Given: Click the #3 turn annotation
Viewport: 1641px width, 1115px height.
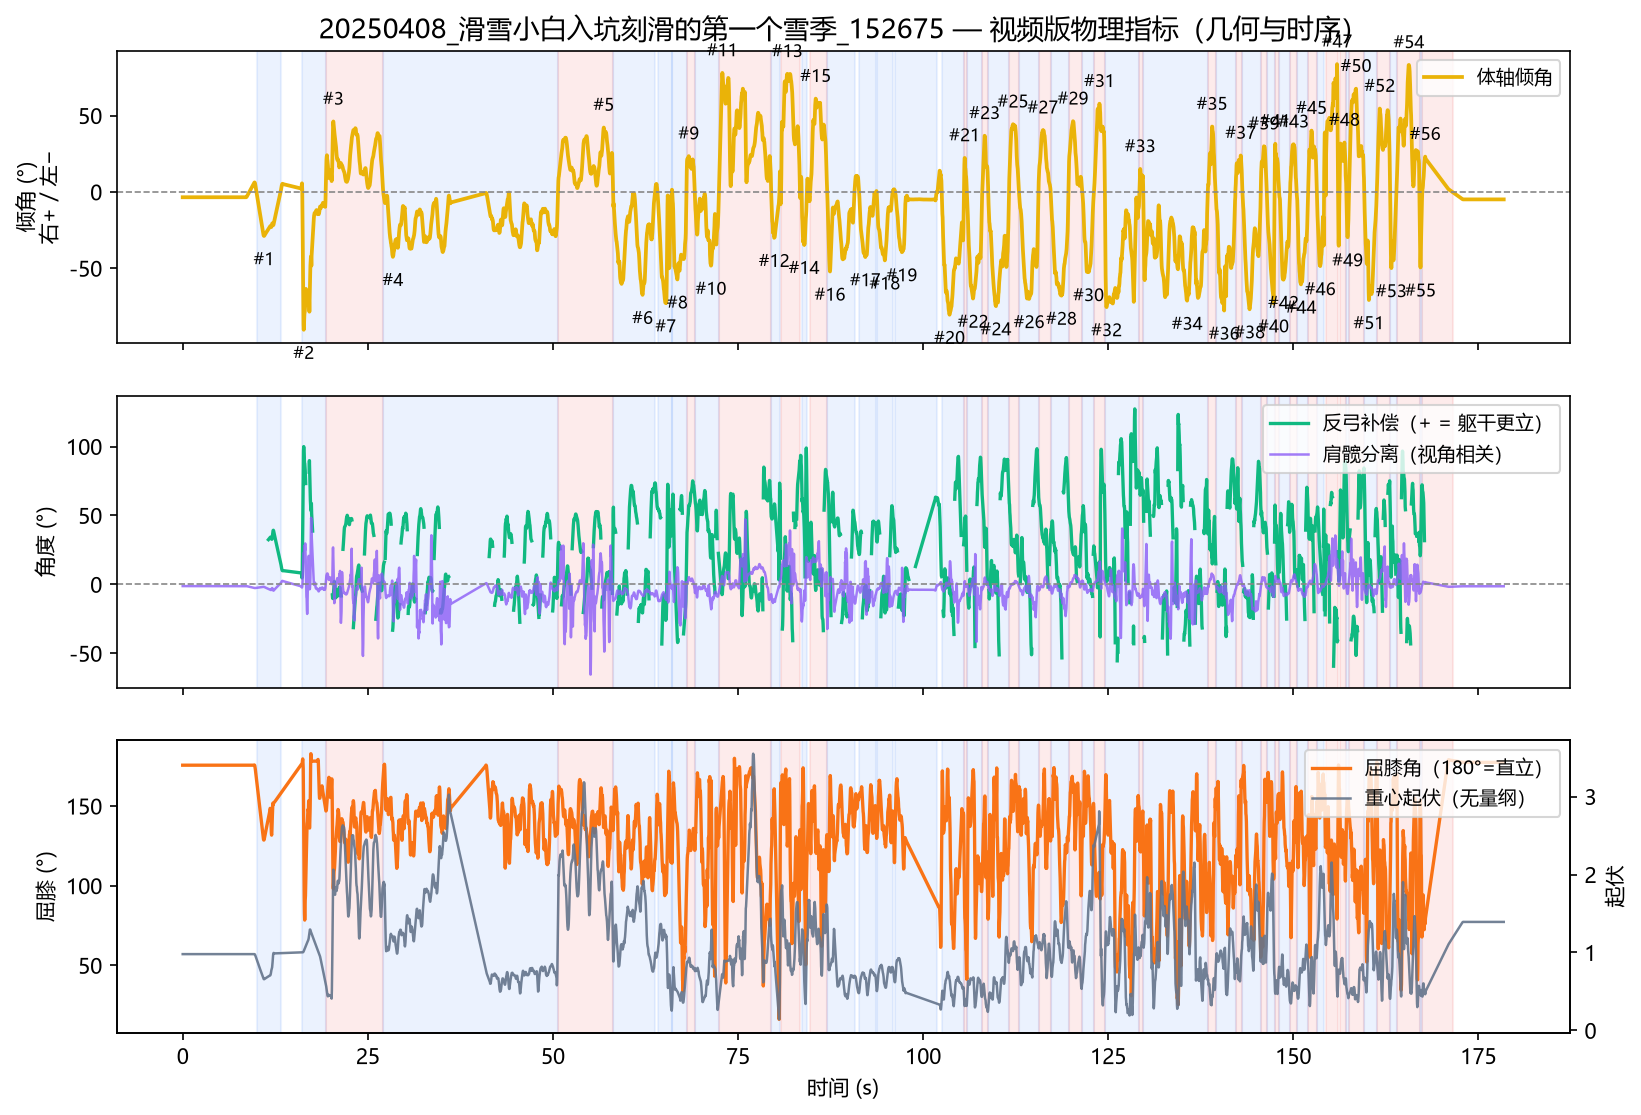Looking at the screenshot, I should 333,98.
